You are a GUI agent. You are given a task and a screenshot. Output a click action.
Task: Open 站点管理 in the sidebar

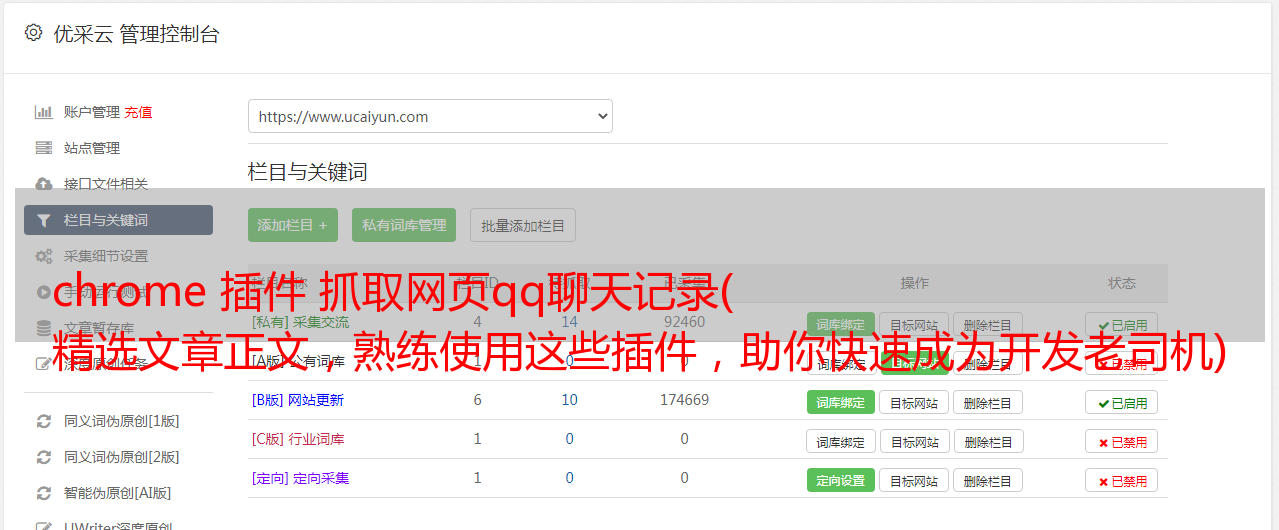click(92, 148)
